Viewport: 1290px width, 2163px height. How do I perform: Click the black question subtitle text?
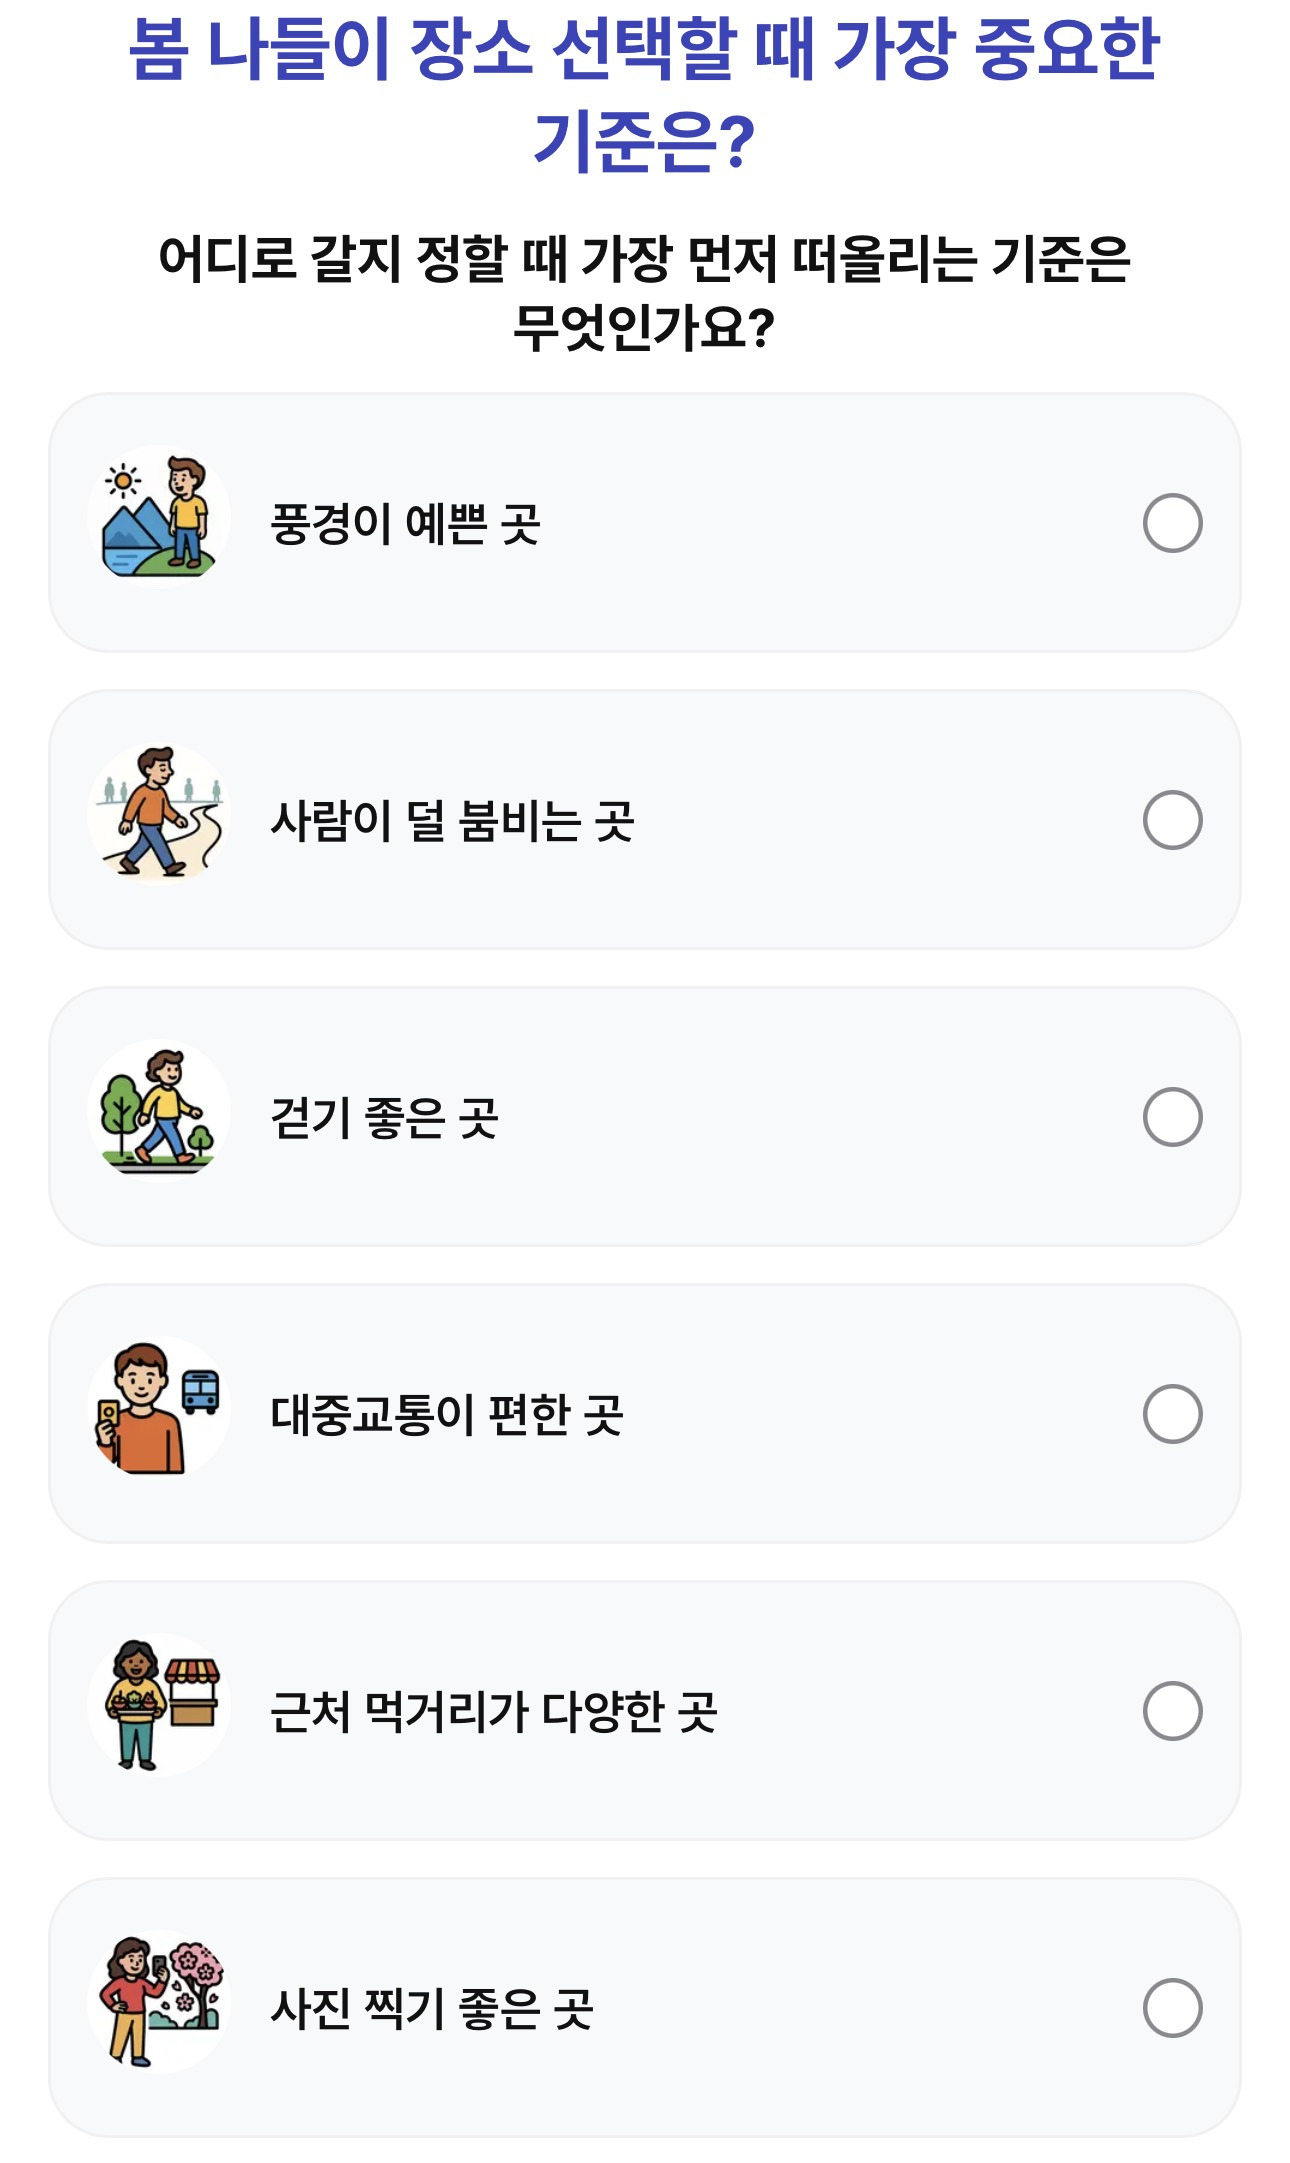click(644, 292)
